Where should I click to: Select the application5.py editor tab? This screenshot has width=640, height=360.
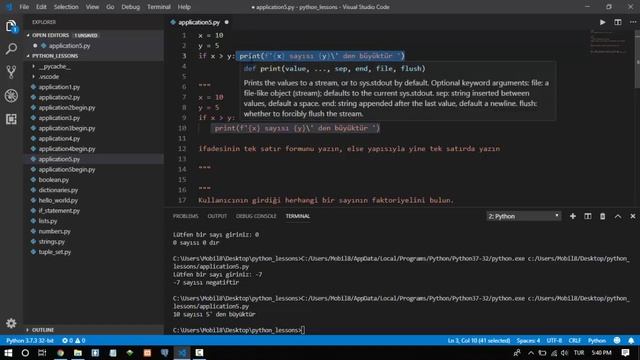(200, 22)
